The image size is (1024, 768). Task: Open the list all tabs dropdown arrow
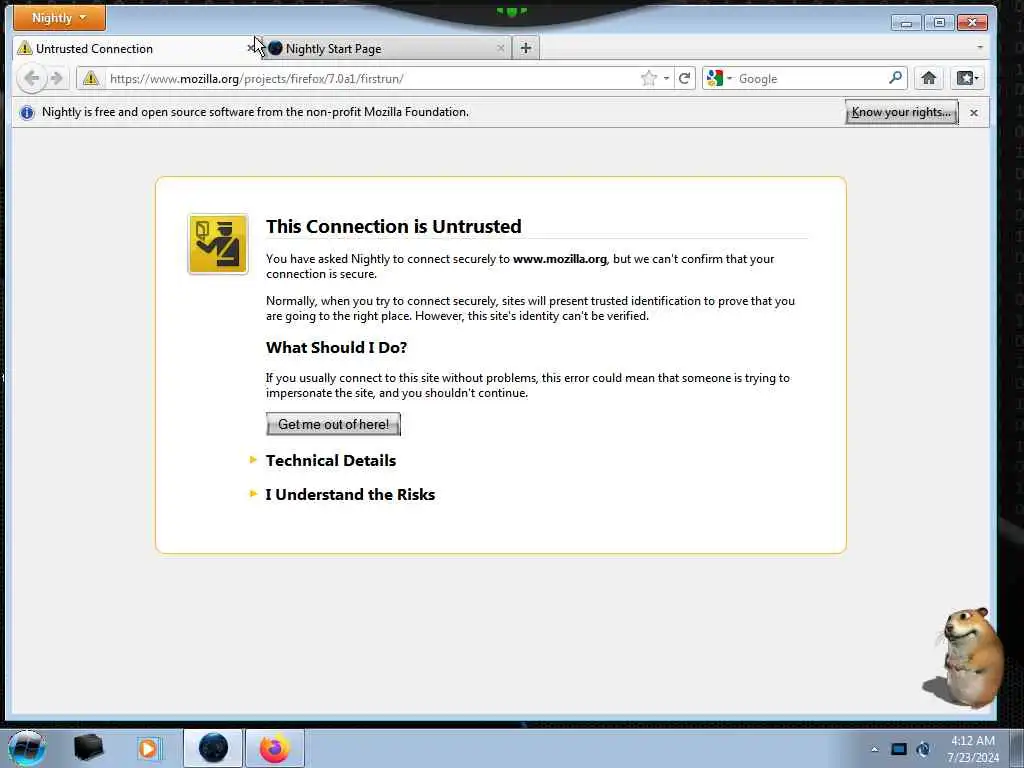tap(980, 47)
